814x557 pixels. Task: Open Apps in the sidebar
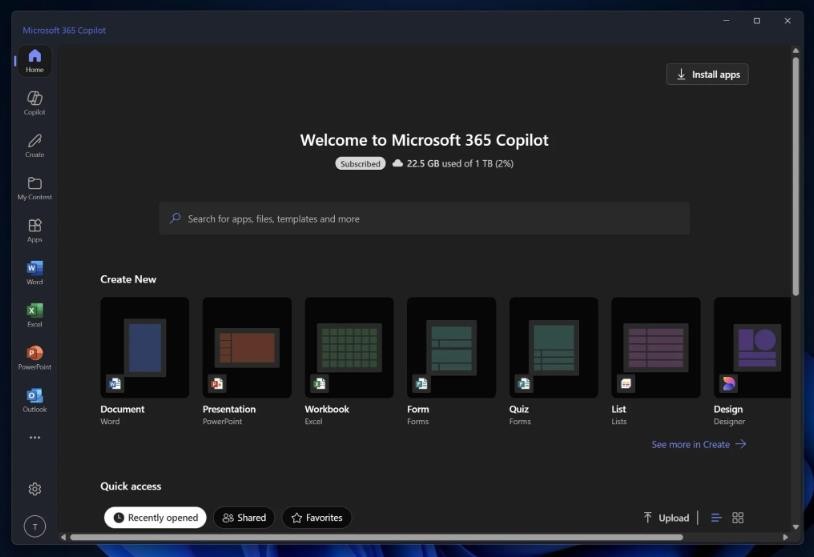pyautogui.click(x=35, y=230)
